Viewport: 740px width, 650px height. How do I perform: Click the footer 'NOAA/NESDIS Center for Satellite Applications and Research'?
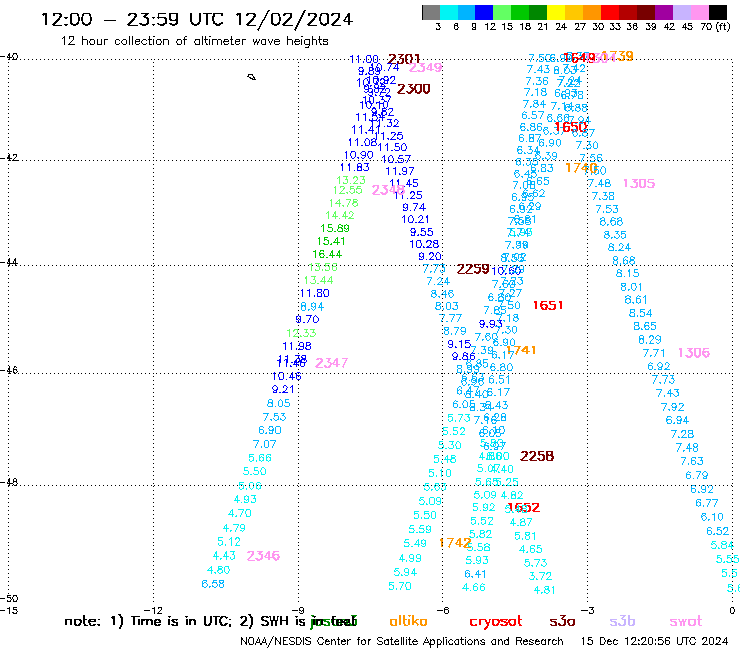click(402, 641)
